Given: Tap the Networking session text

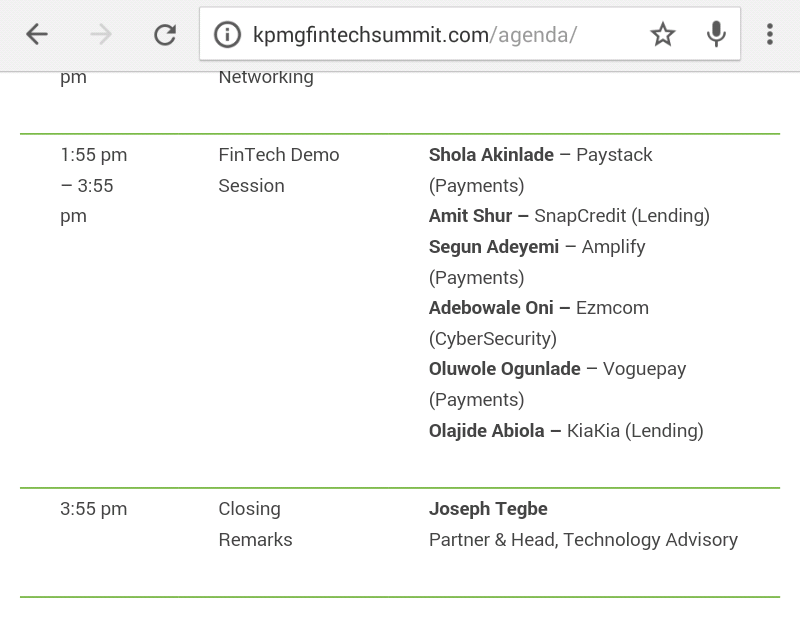Looking at the screenshot, I should (x=266, y=78).
